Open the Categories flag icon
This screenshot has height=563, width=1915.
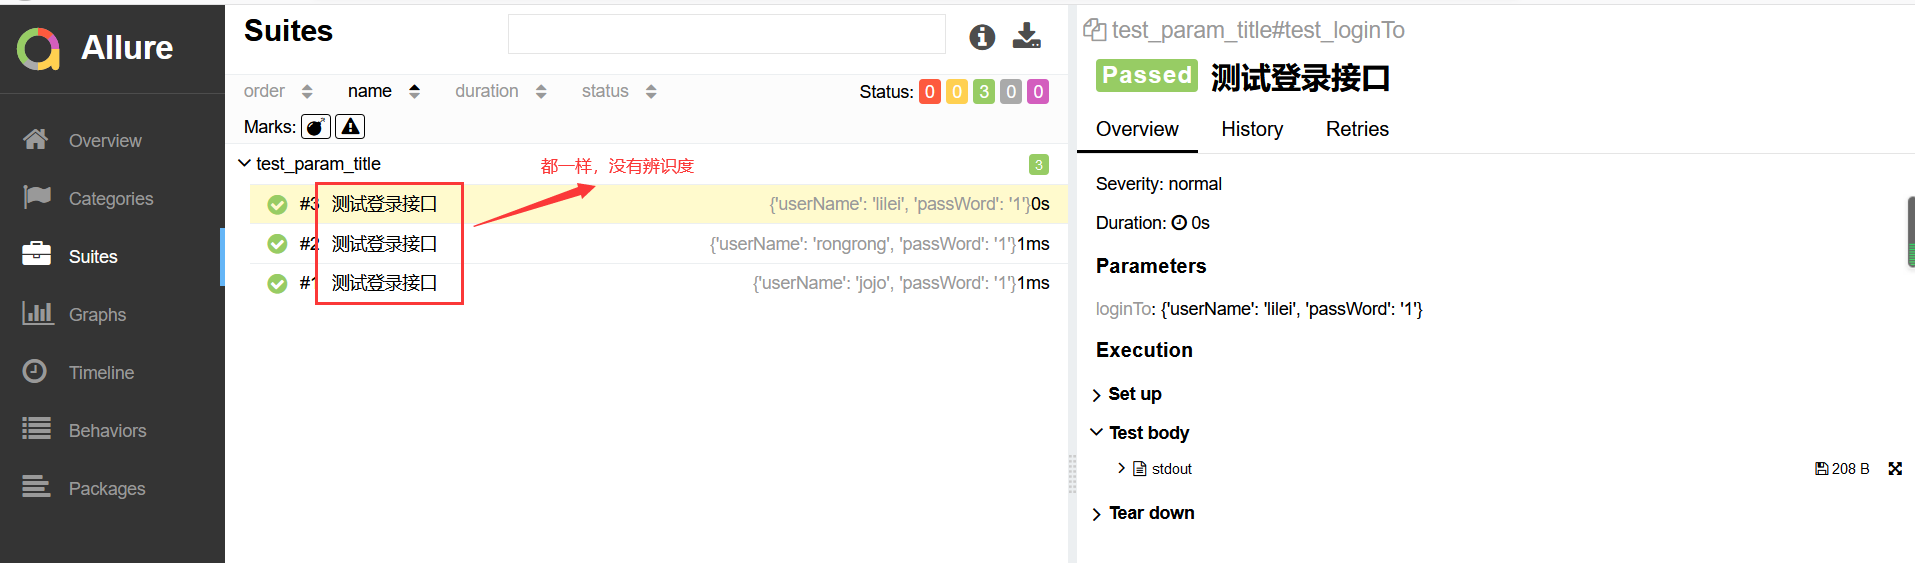pos(37,197)
